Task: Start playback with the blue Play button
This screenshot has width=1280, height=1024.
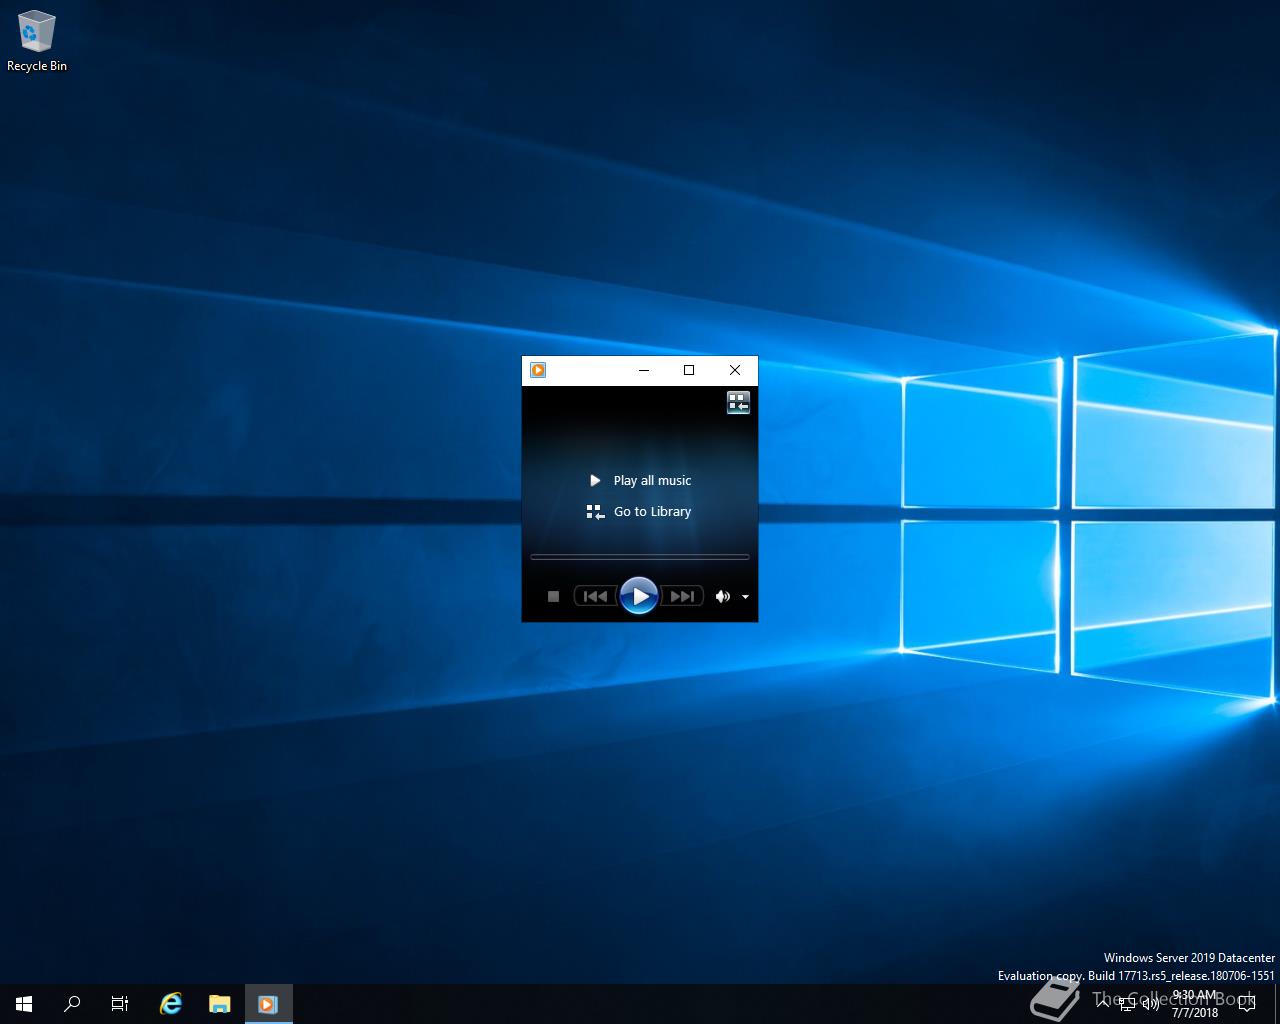Action: pyautogui.click(x=639, y=596)
